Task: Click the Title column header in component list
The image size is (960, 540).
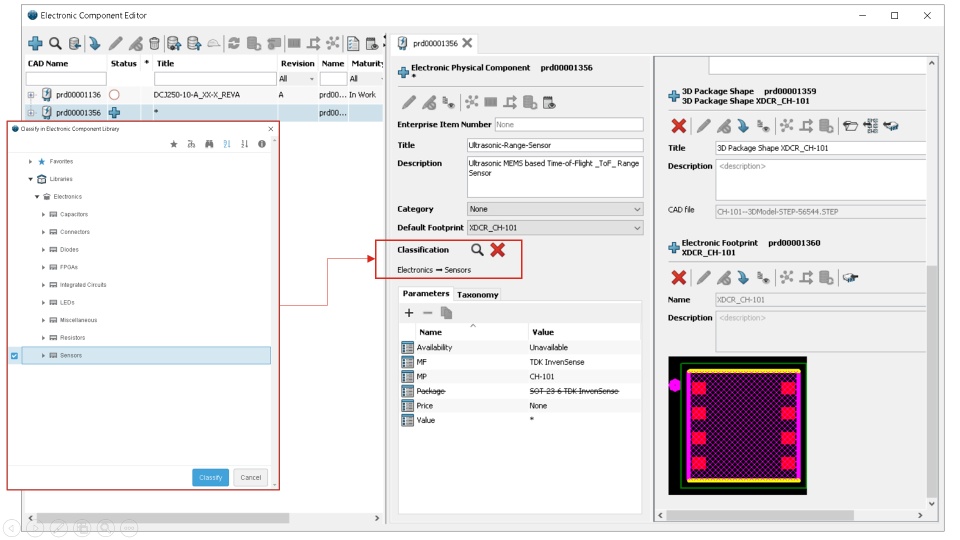Action: (165, 64)
